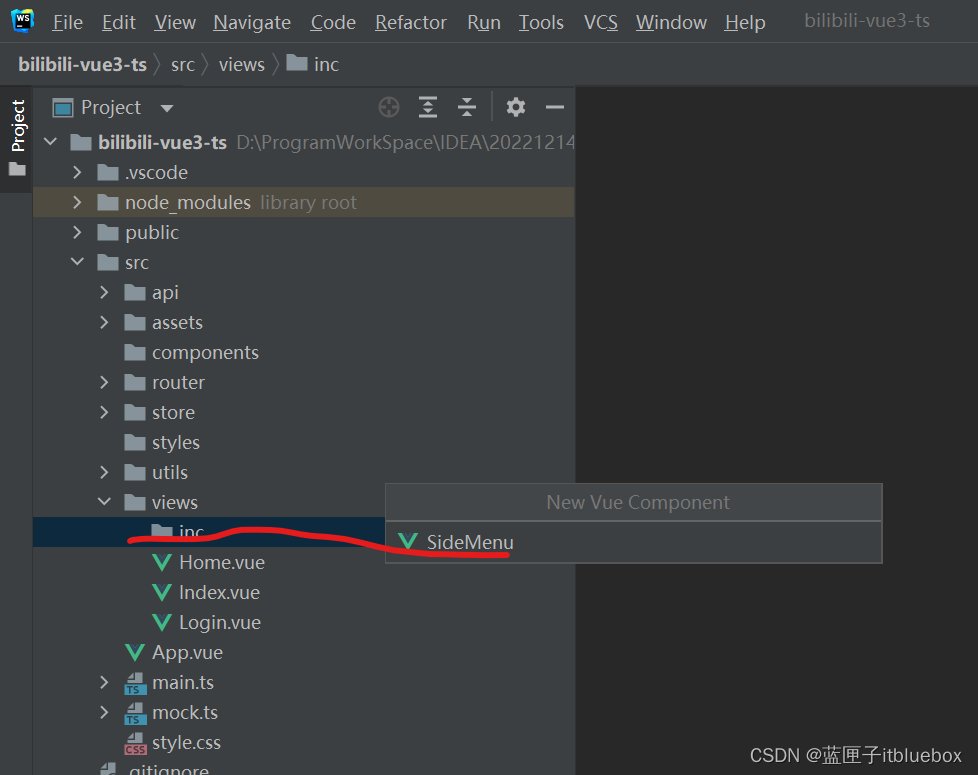This screenshot has width=978, height=775.
Task: Expand the mock.ts node arrow
Action: coord(104,712)
